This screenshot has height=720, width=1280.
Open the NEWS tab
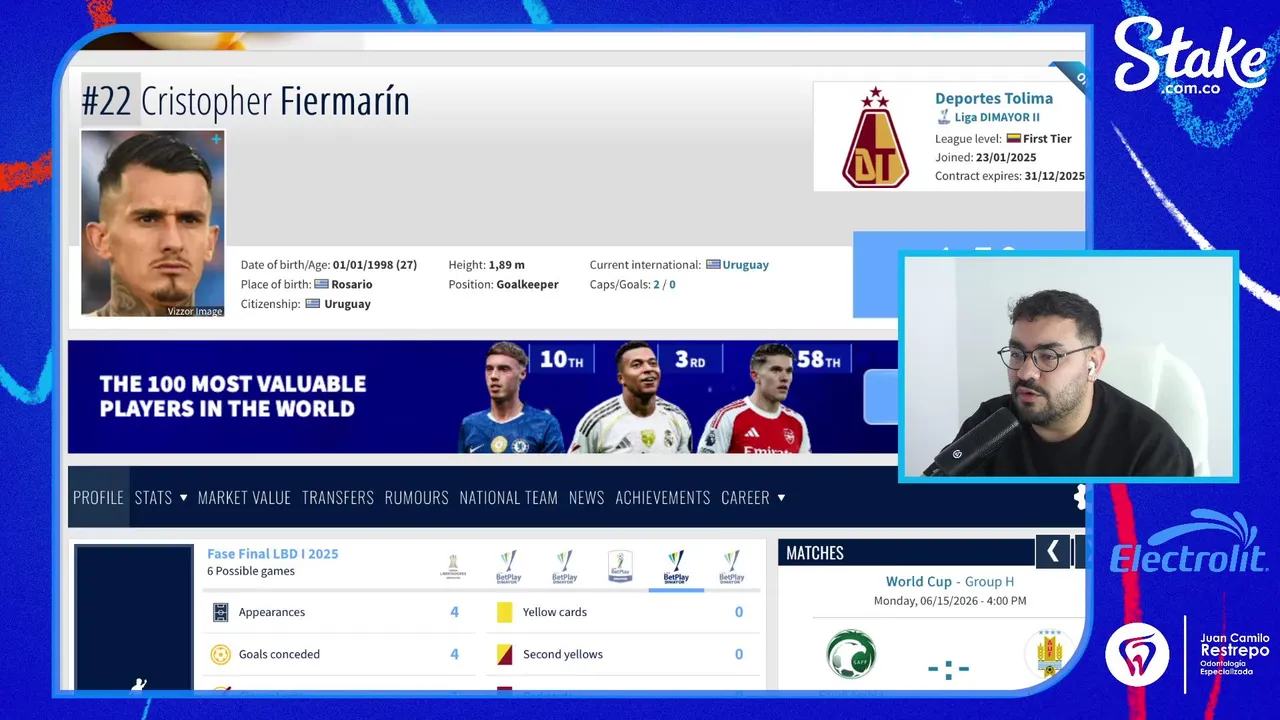click(586, 497)
